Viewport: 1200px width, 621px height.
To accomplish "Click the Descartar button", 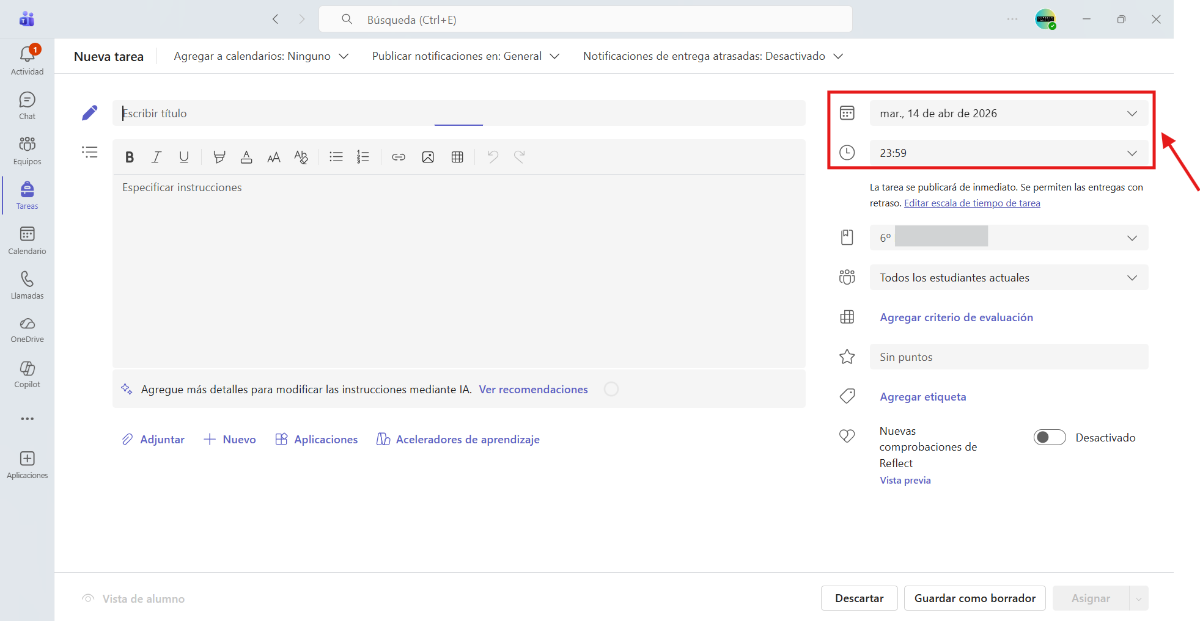I will point(859,599).
